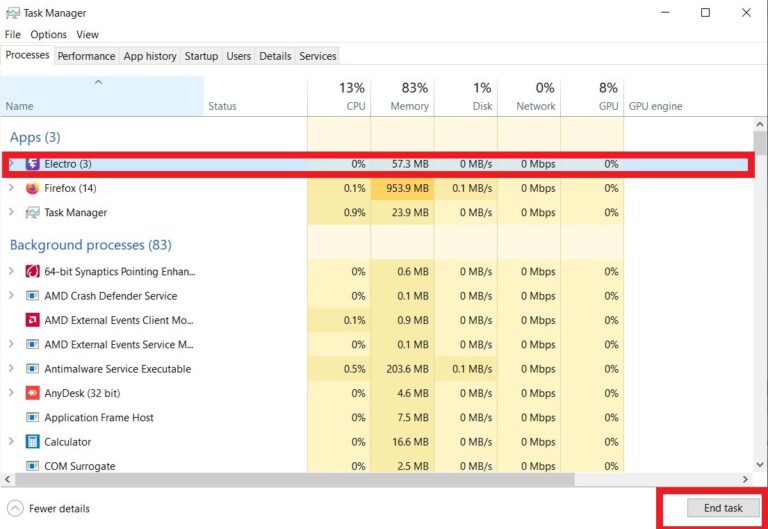Click the Antimalware Service Executable icon
768x529 pixels.
point(32,369)
